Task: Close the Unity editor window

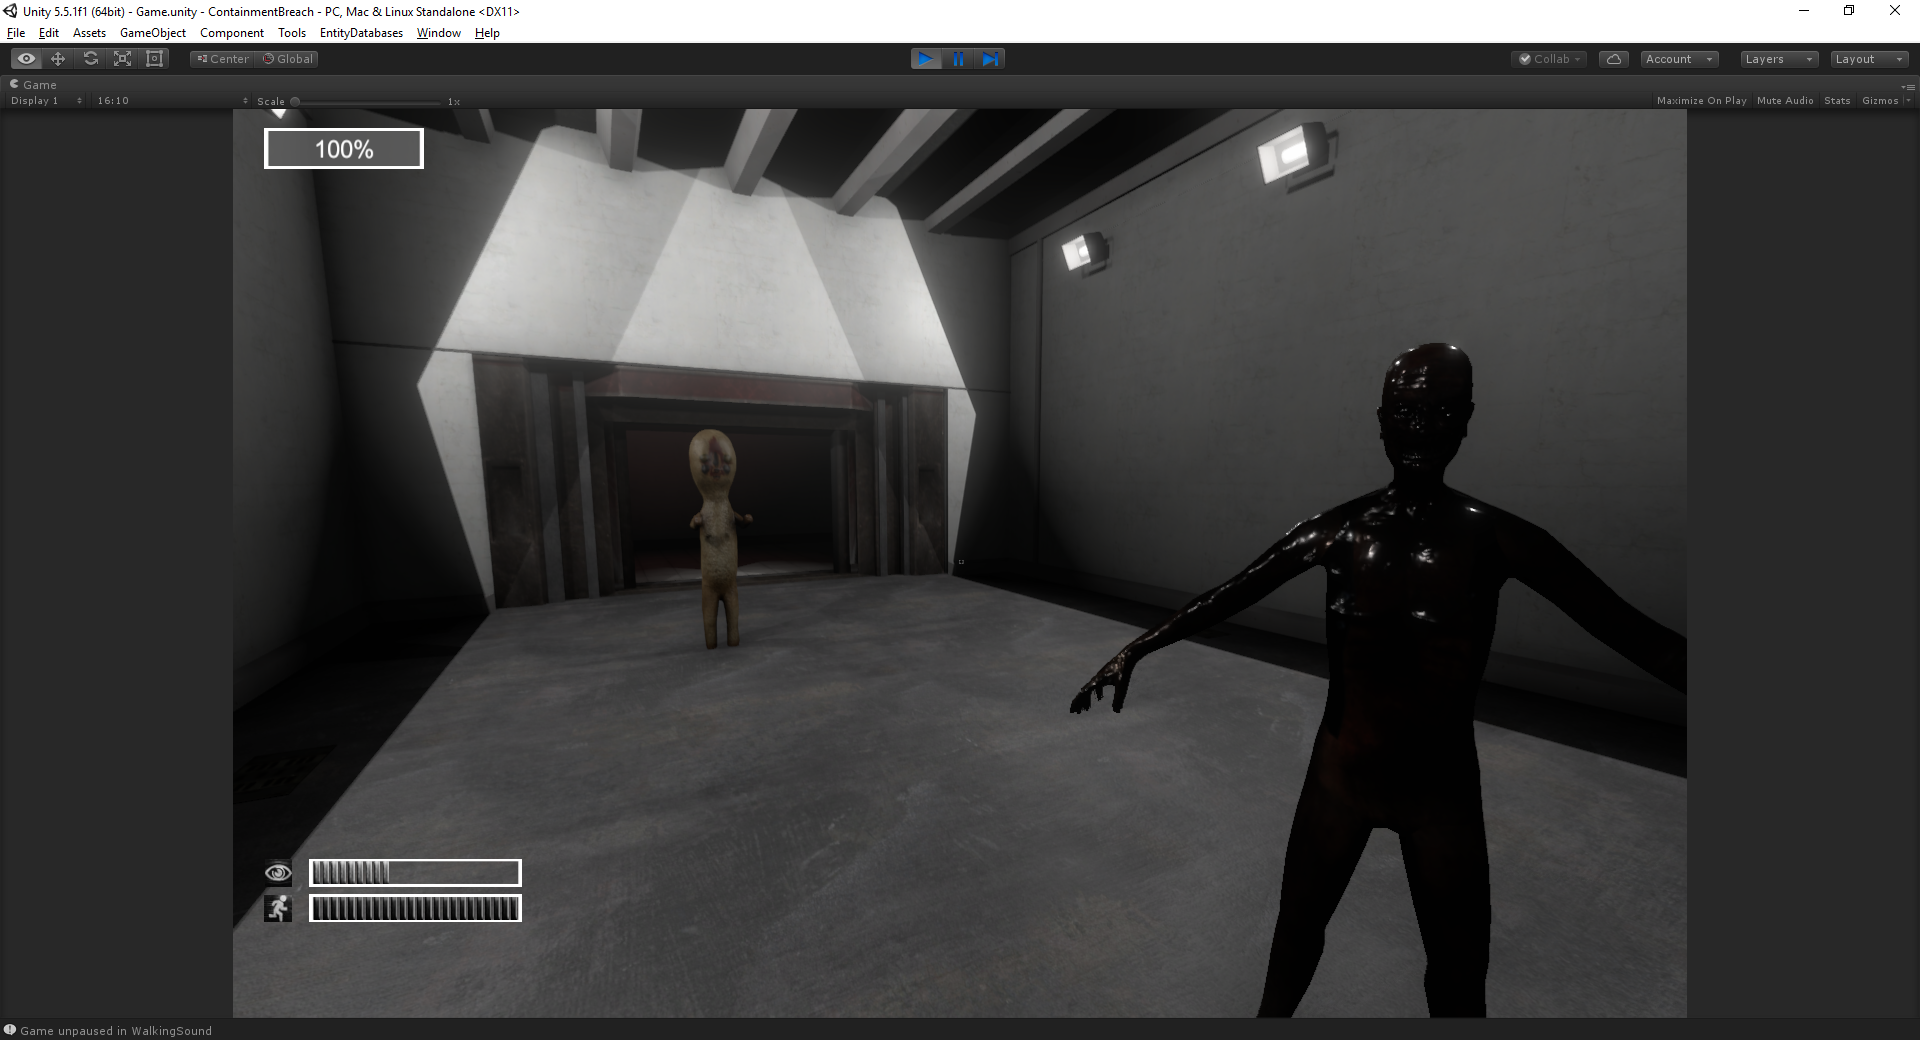Action: pos(1895,11)
